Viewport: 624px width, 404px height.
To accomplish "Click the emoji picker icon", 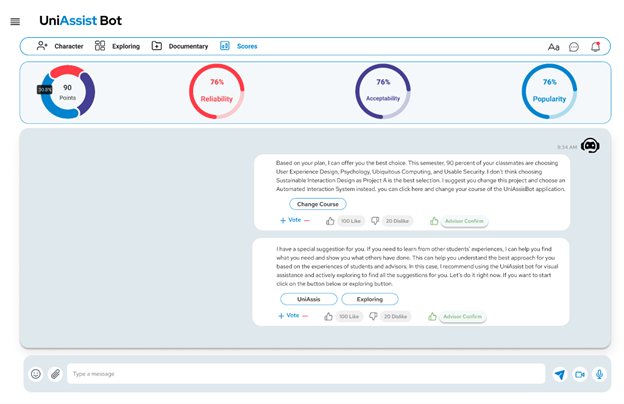I will pyautogui.click(x=36, y=374).
